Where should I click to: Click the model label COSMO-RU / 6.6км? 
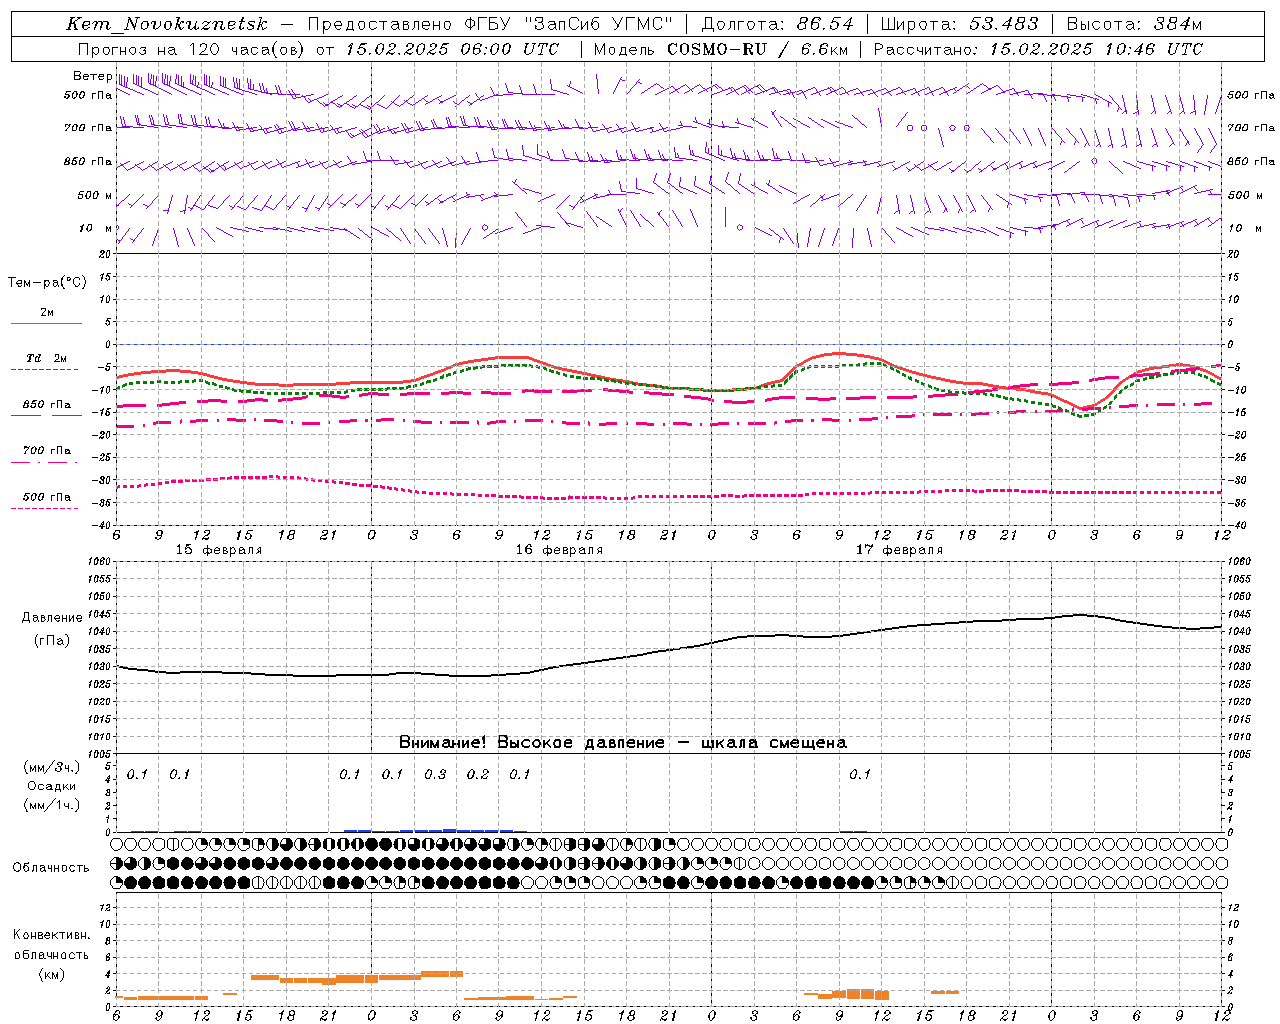(757, 49)
